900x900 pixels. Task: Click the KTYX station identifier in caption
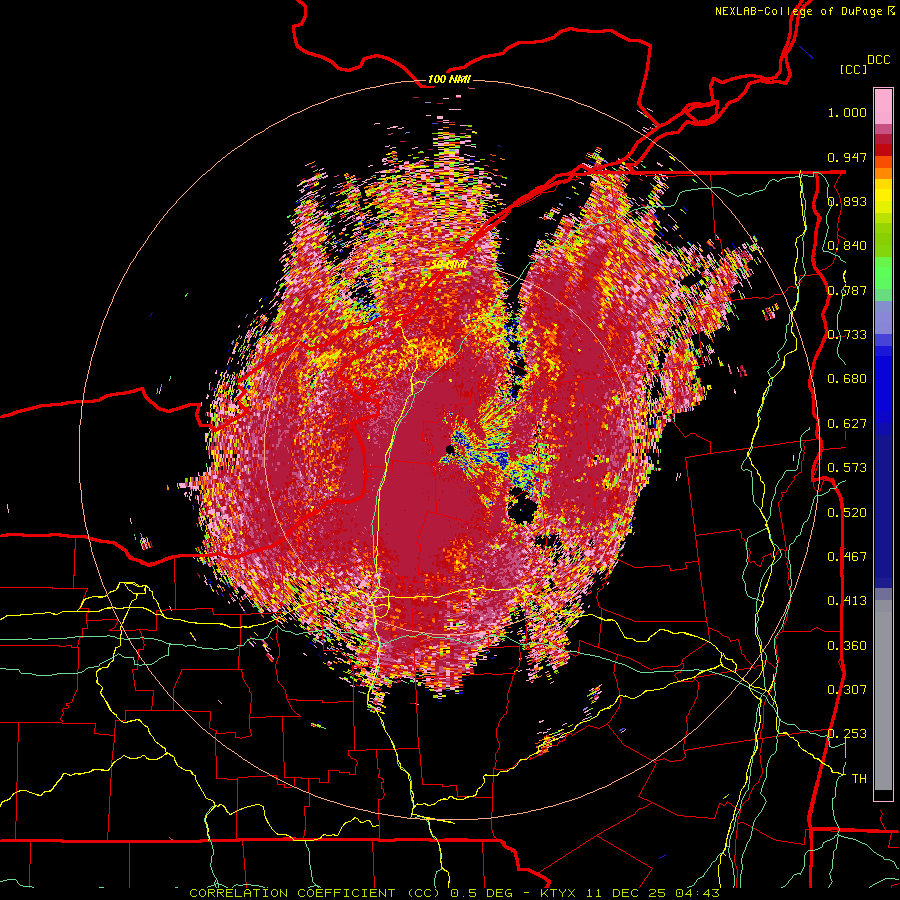[x=559, y=893]
